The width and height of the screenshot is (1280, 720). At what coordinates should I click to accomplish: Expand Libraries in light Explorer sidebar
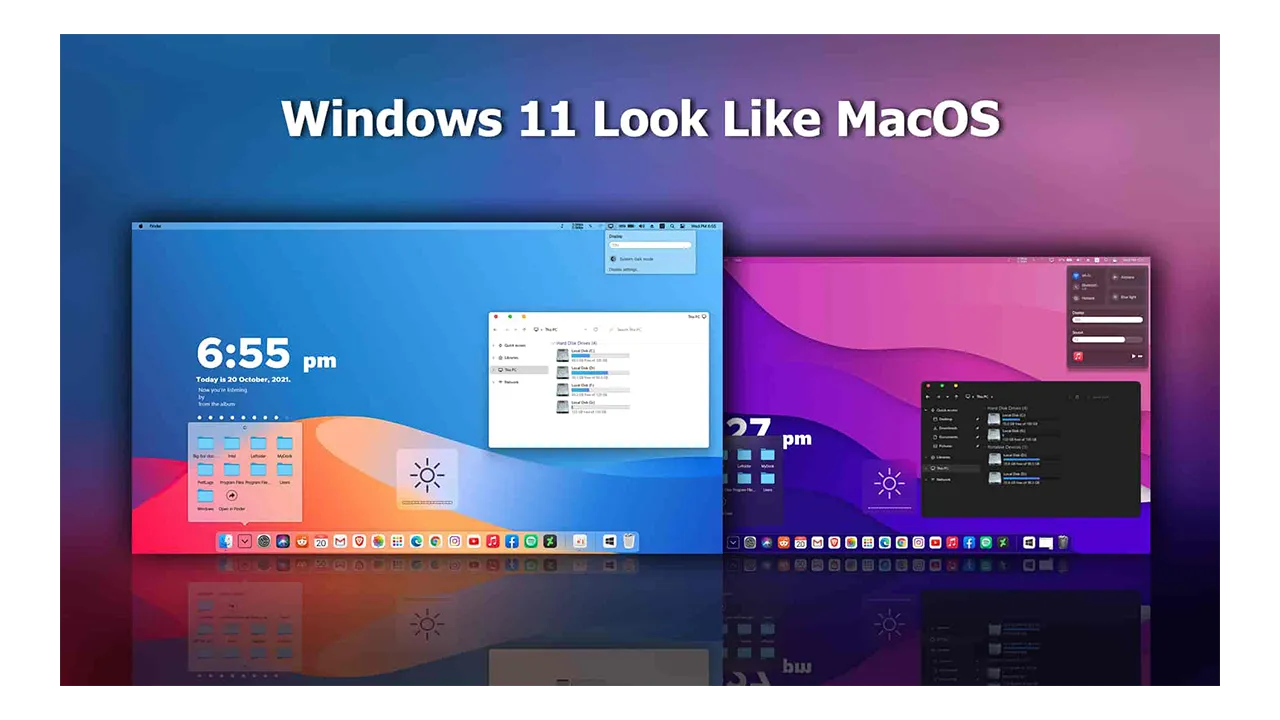point(493,358)
